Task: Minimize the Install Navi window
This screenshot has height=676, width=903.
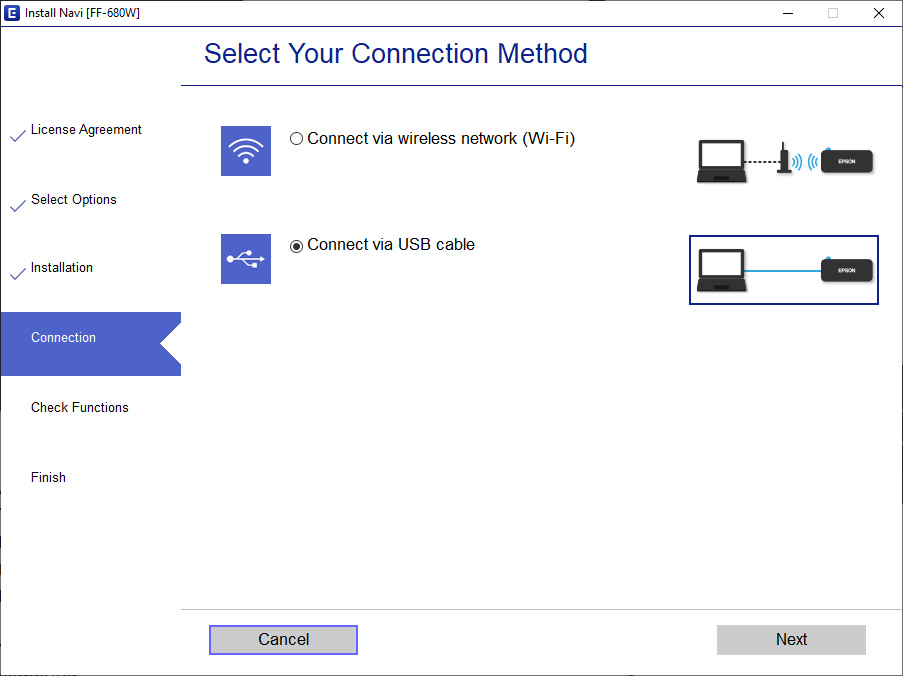Action: (788, 13)
